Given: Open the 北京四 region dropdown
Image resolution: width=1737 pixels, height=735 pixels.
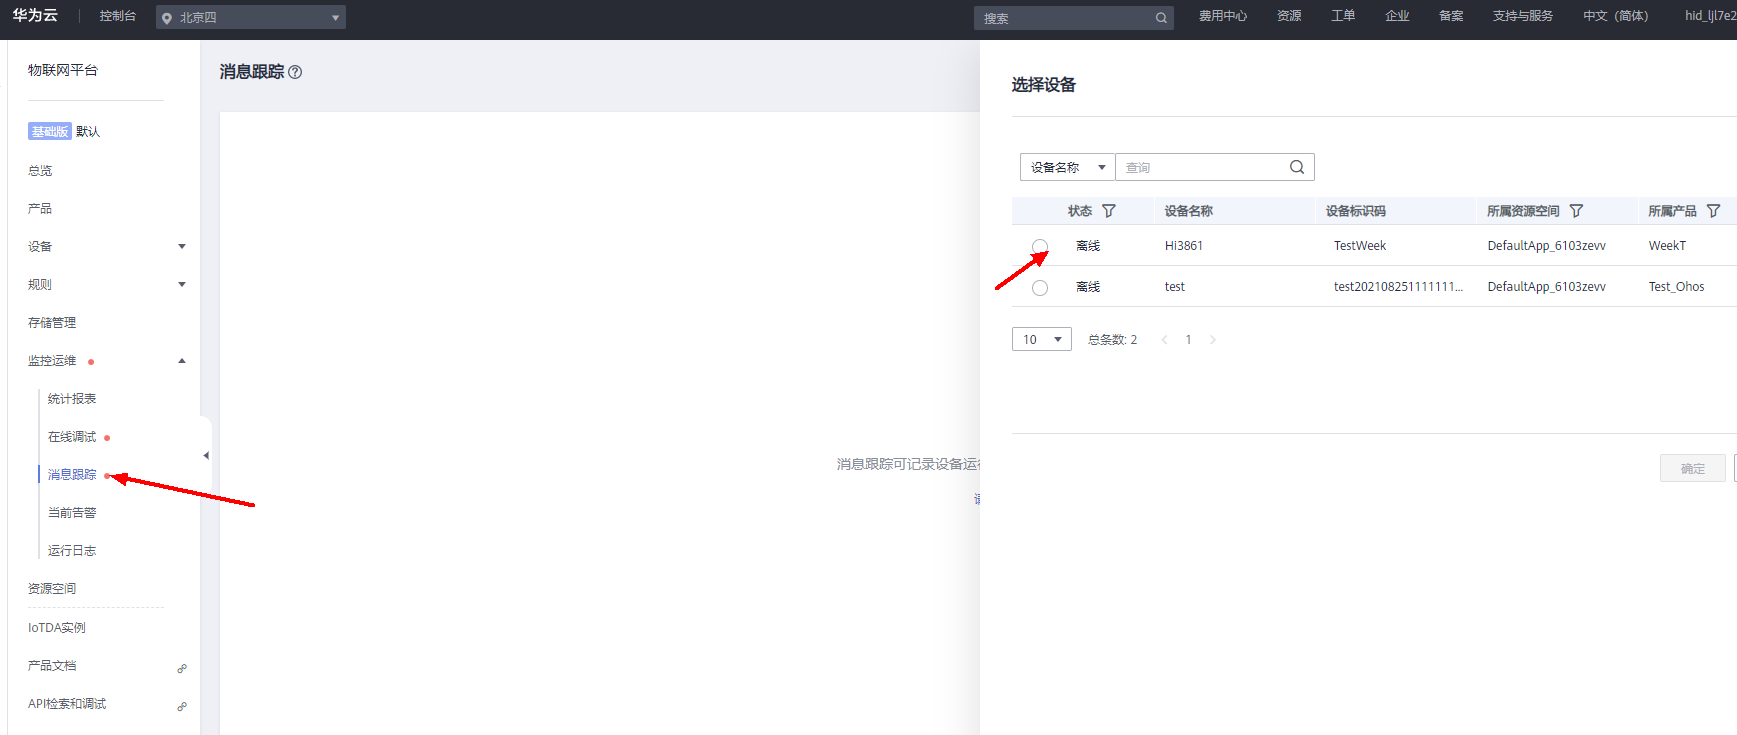Looking at the screenshot, I should click(250, 17).
